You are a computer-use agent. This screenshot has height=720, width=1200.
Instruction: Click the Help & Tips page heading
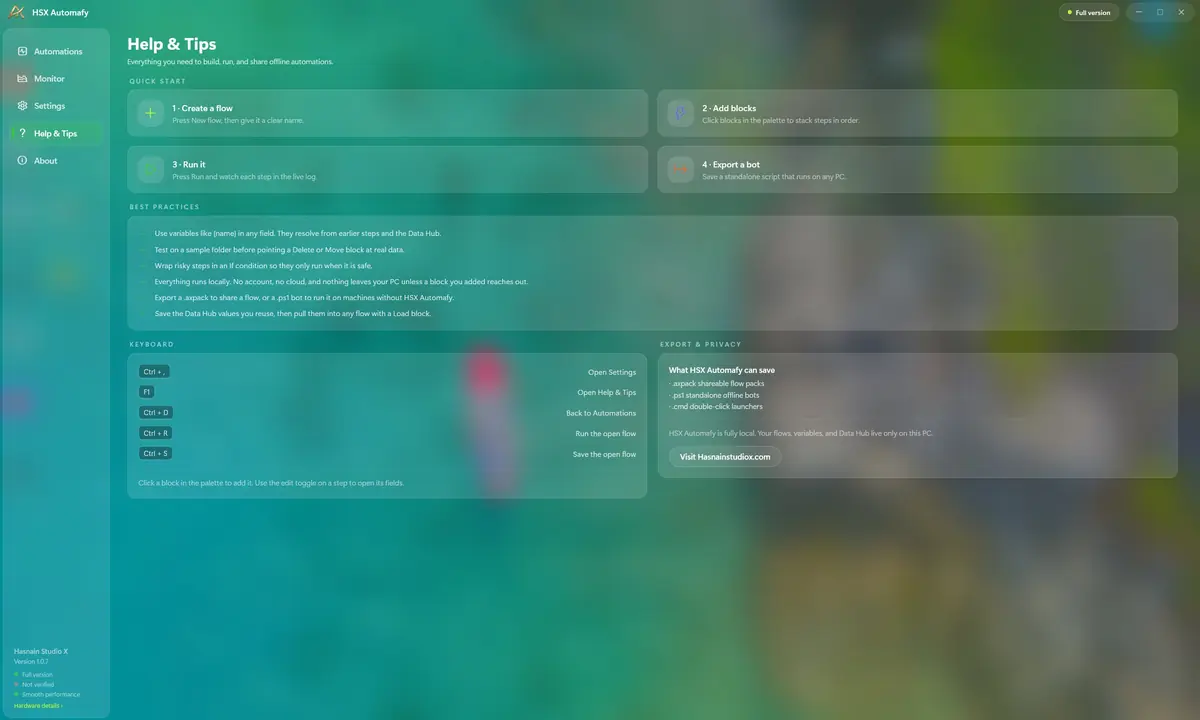[x=172, y=44]
